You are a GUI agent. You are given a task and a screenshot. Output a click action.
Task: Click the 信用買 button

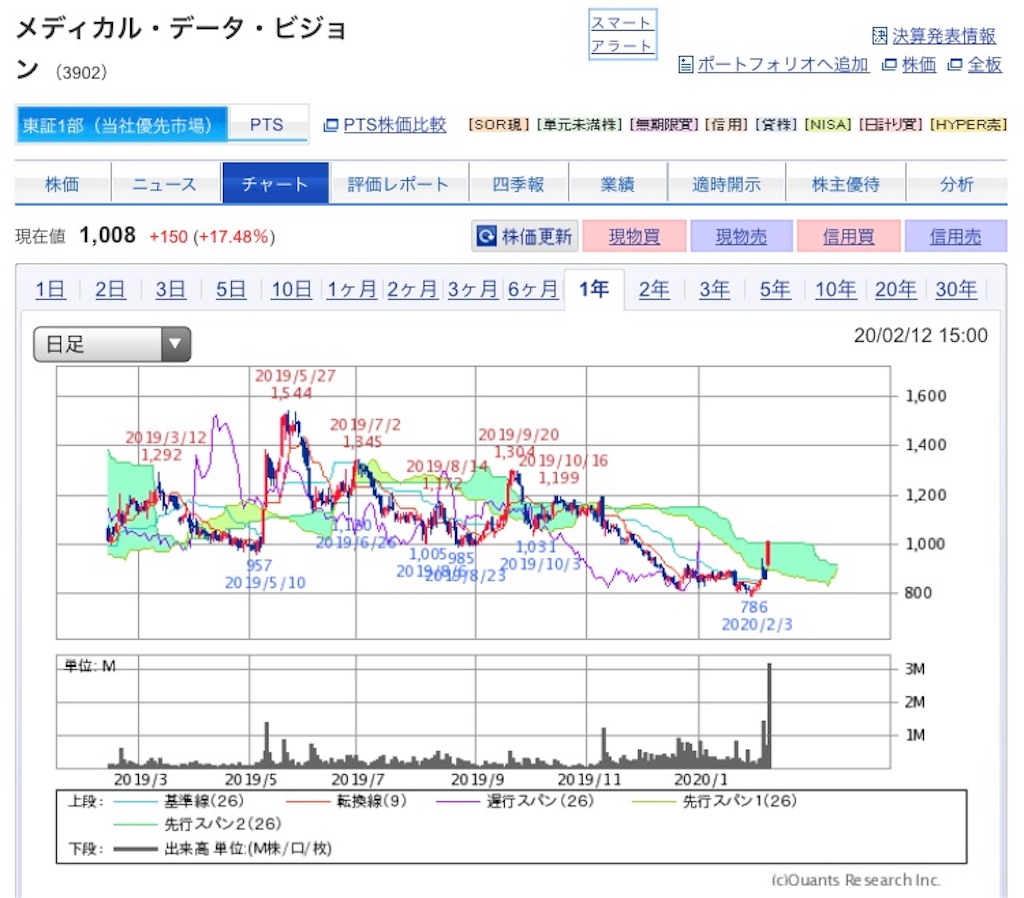click(x=848, y=236)
